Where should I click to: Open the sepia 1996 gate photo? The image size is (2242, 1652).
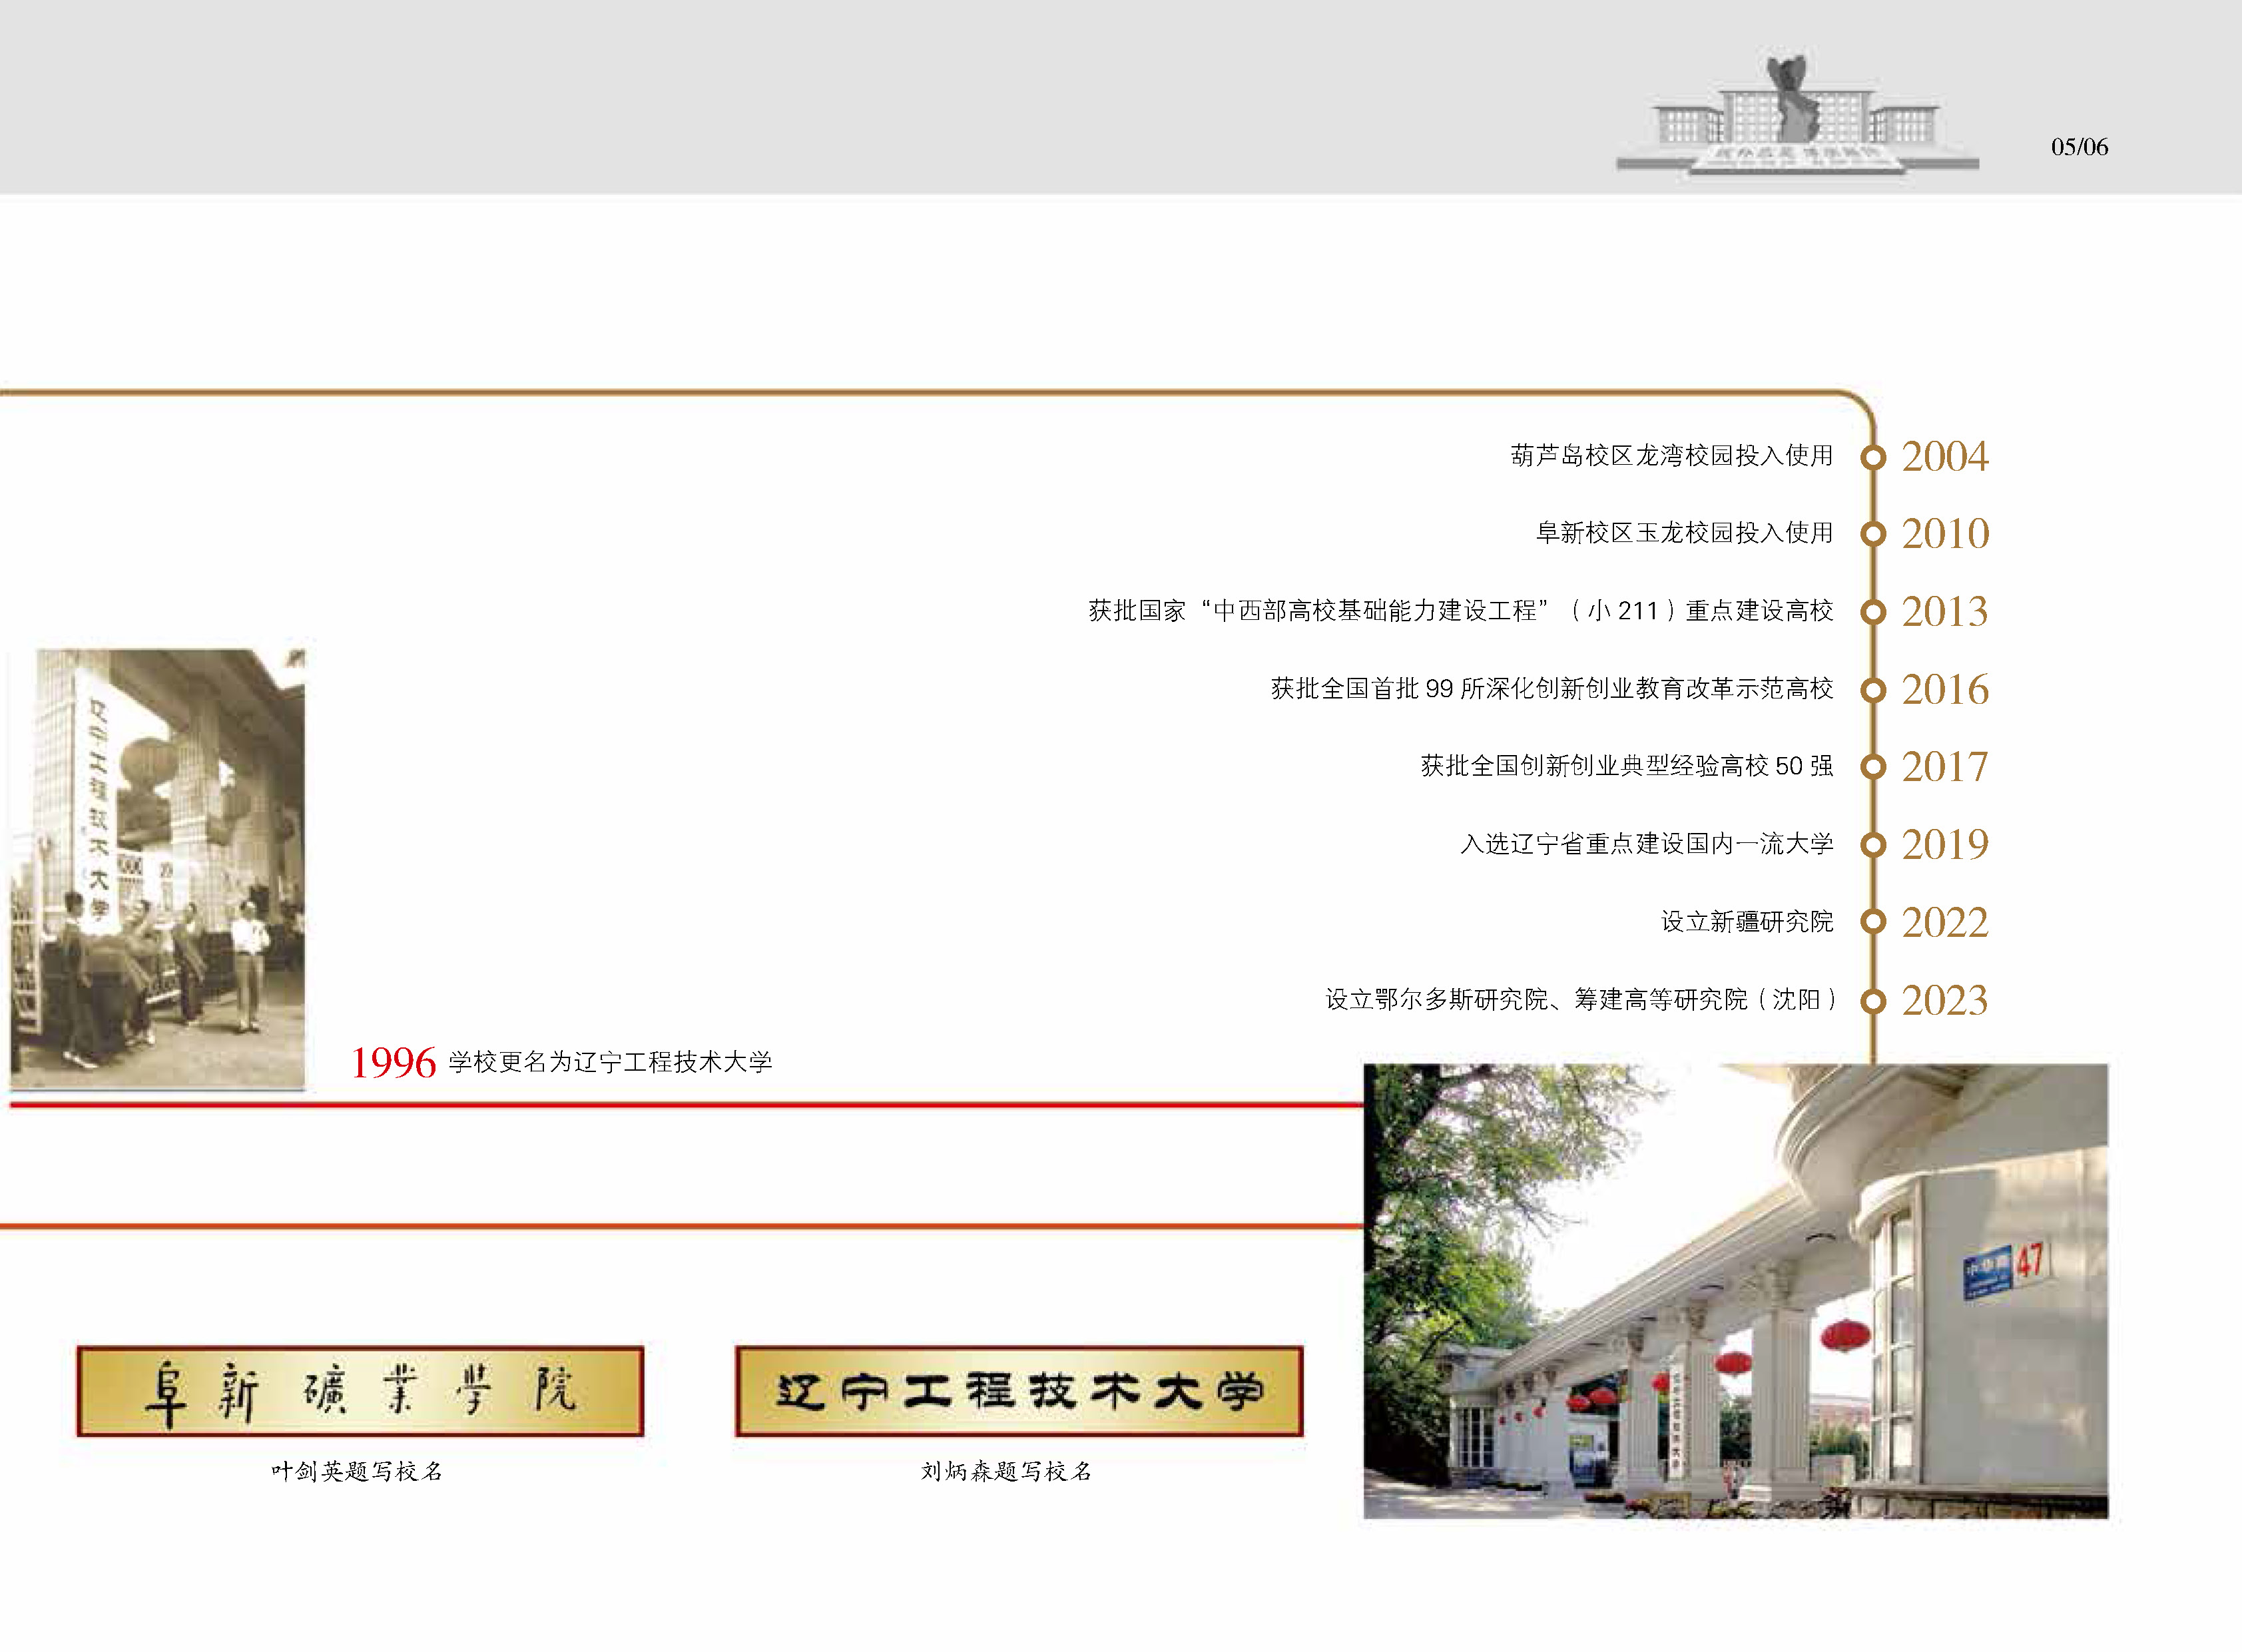point(158,868)
